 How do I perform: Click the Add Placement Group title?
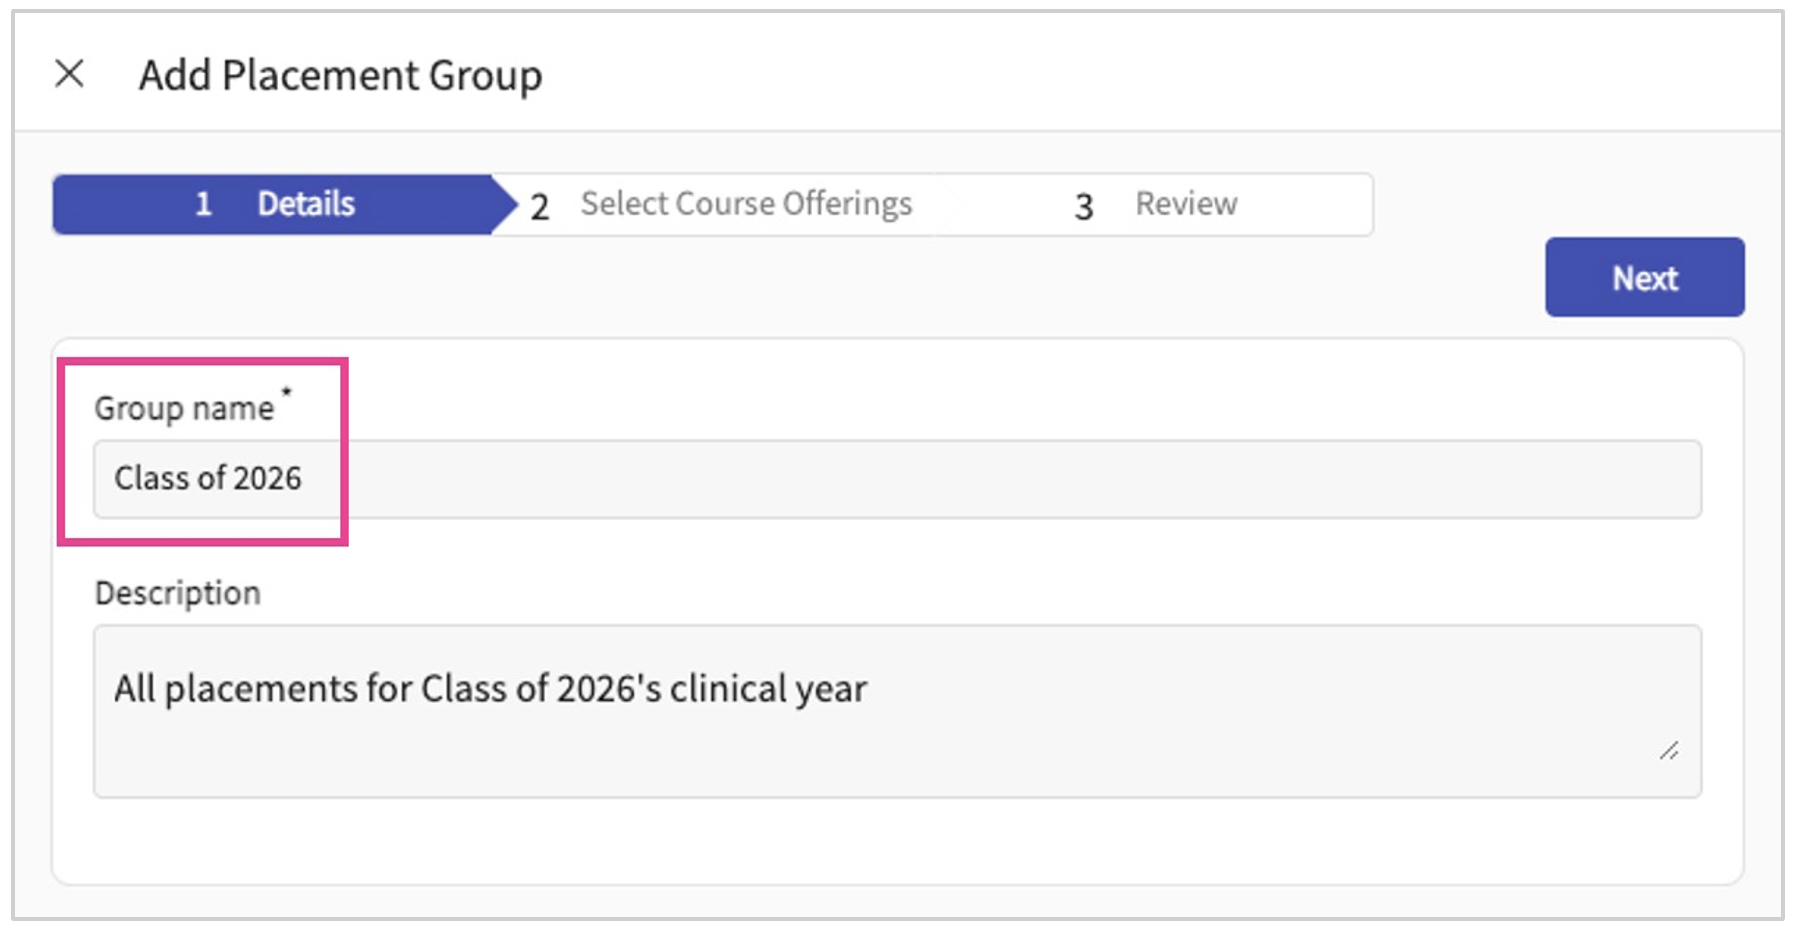pyautogui.click(x=340, y=75)
